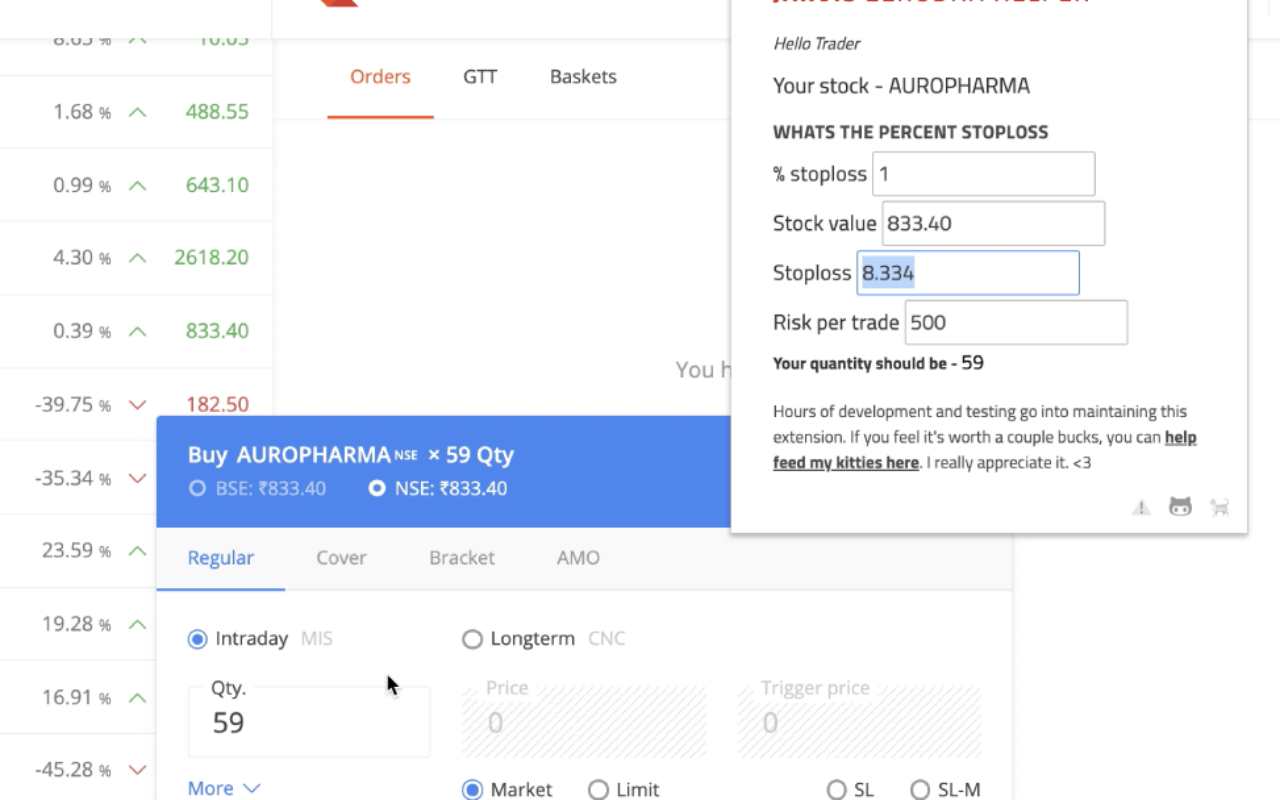Click the -39.75 % change value
1280x800 pixels.
tap(73, 405)
